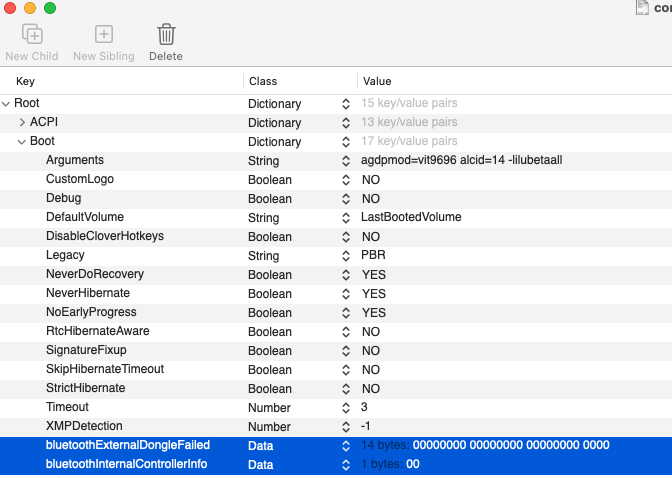Open class stepper for ACPI row
672x478 pixels.
346,123
